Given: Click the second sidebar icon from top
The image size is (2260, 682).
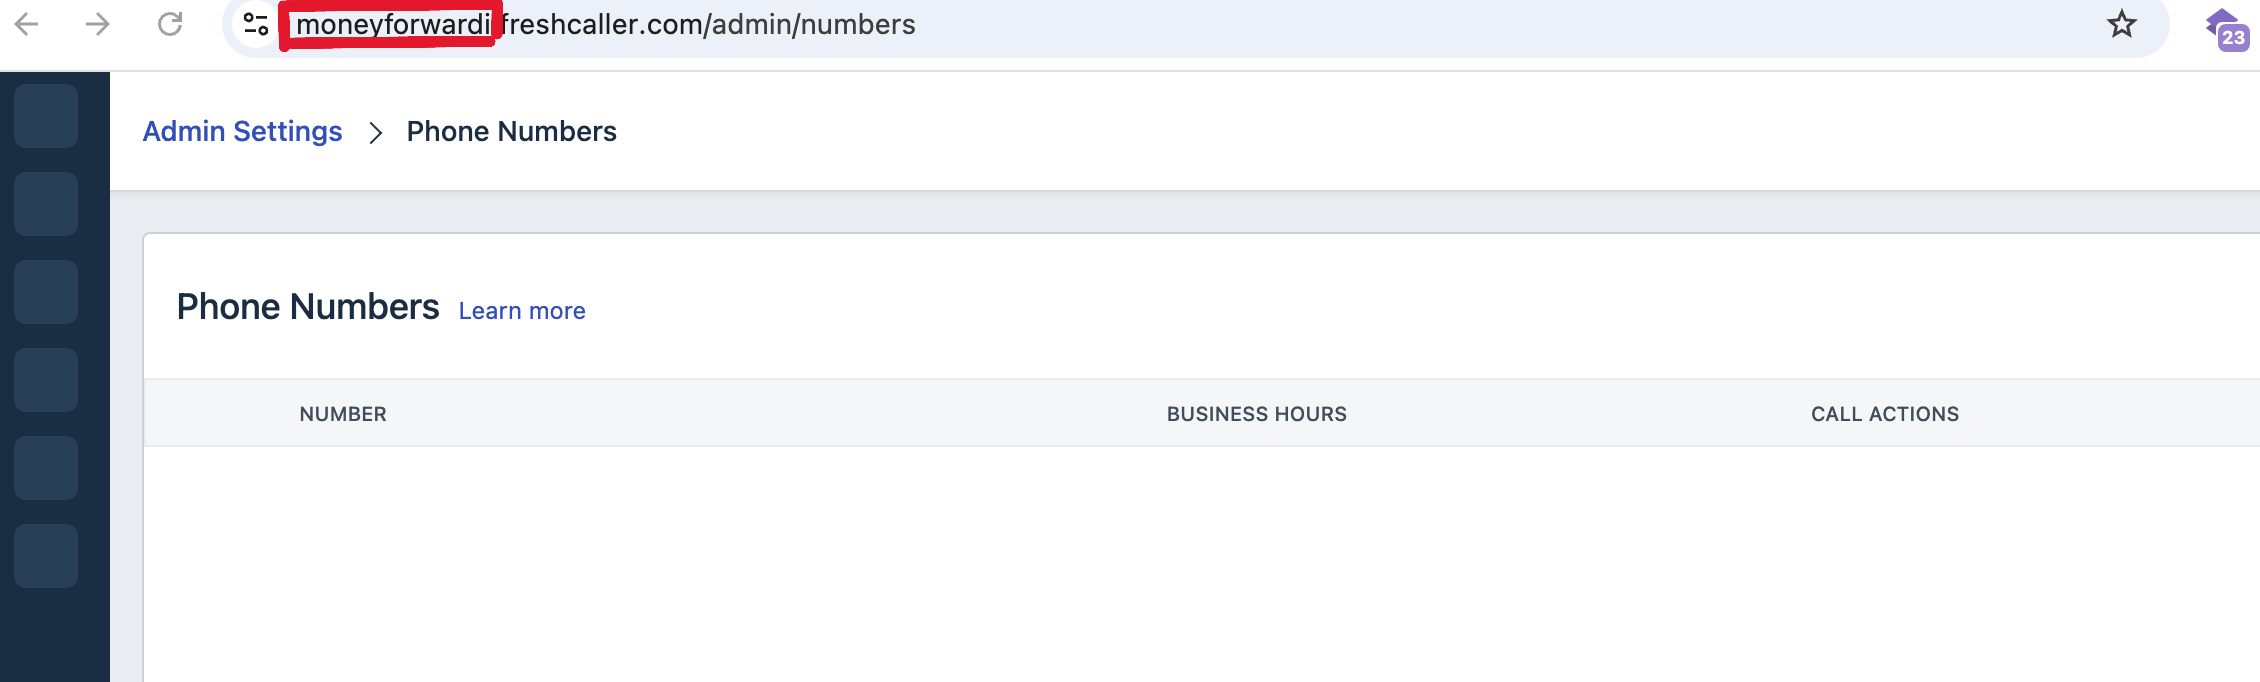Looking at the screenshot, I should point(46,204).
